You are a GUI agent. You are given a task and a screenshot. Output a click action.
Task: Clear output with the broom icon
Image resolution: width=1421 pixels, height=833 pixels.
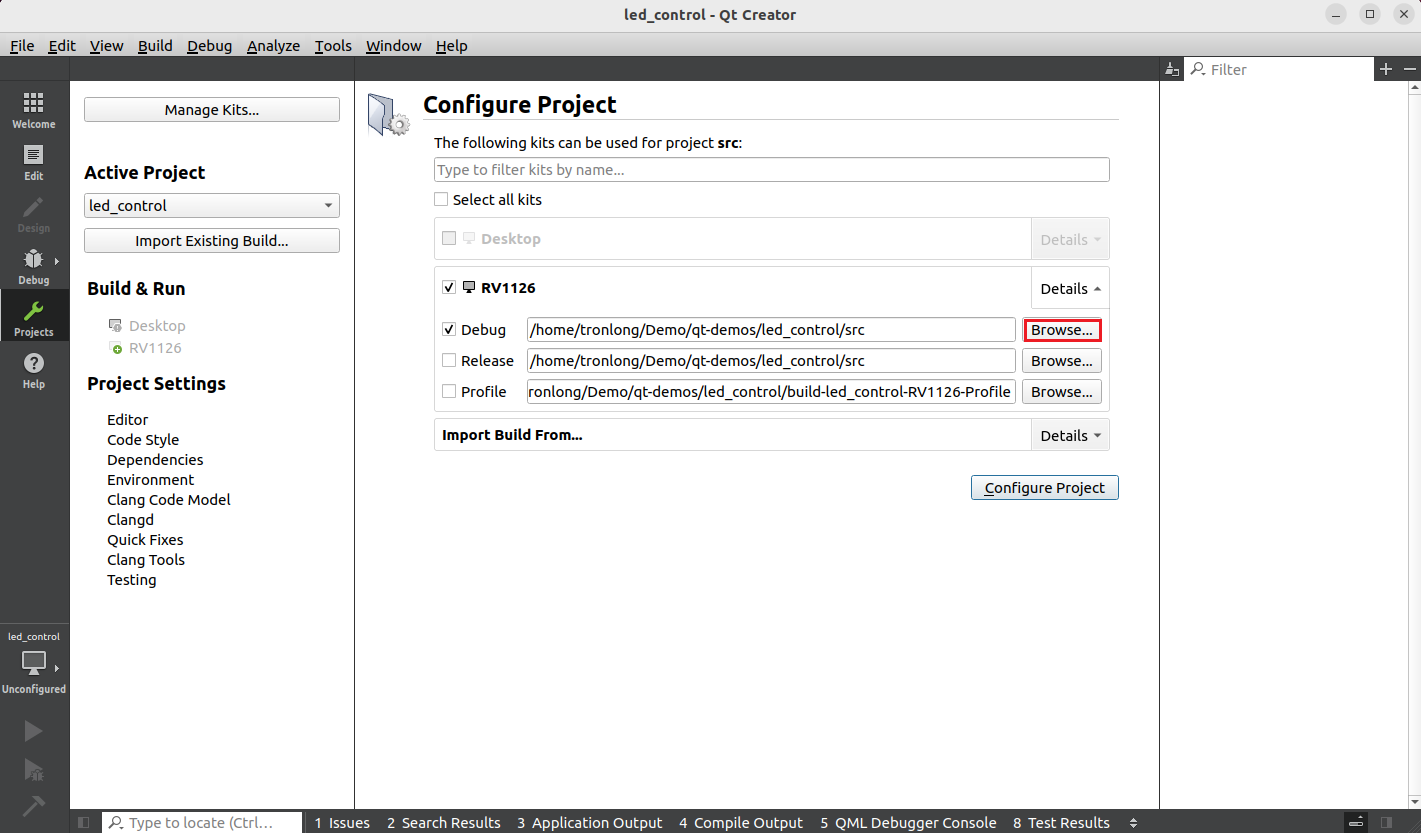pos(1171,69)
